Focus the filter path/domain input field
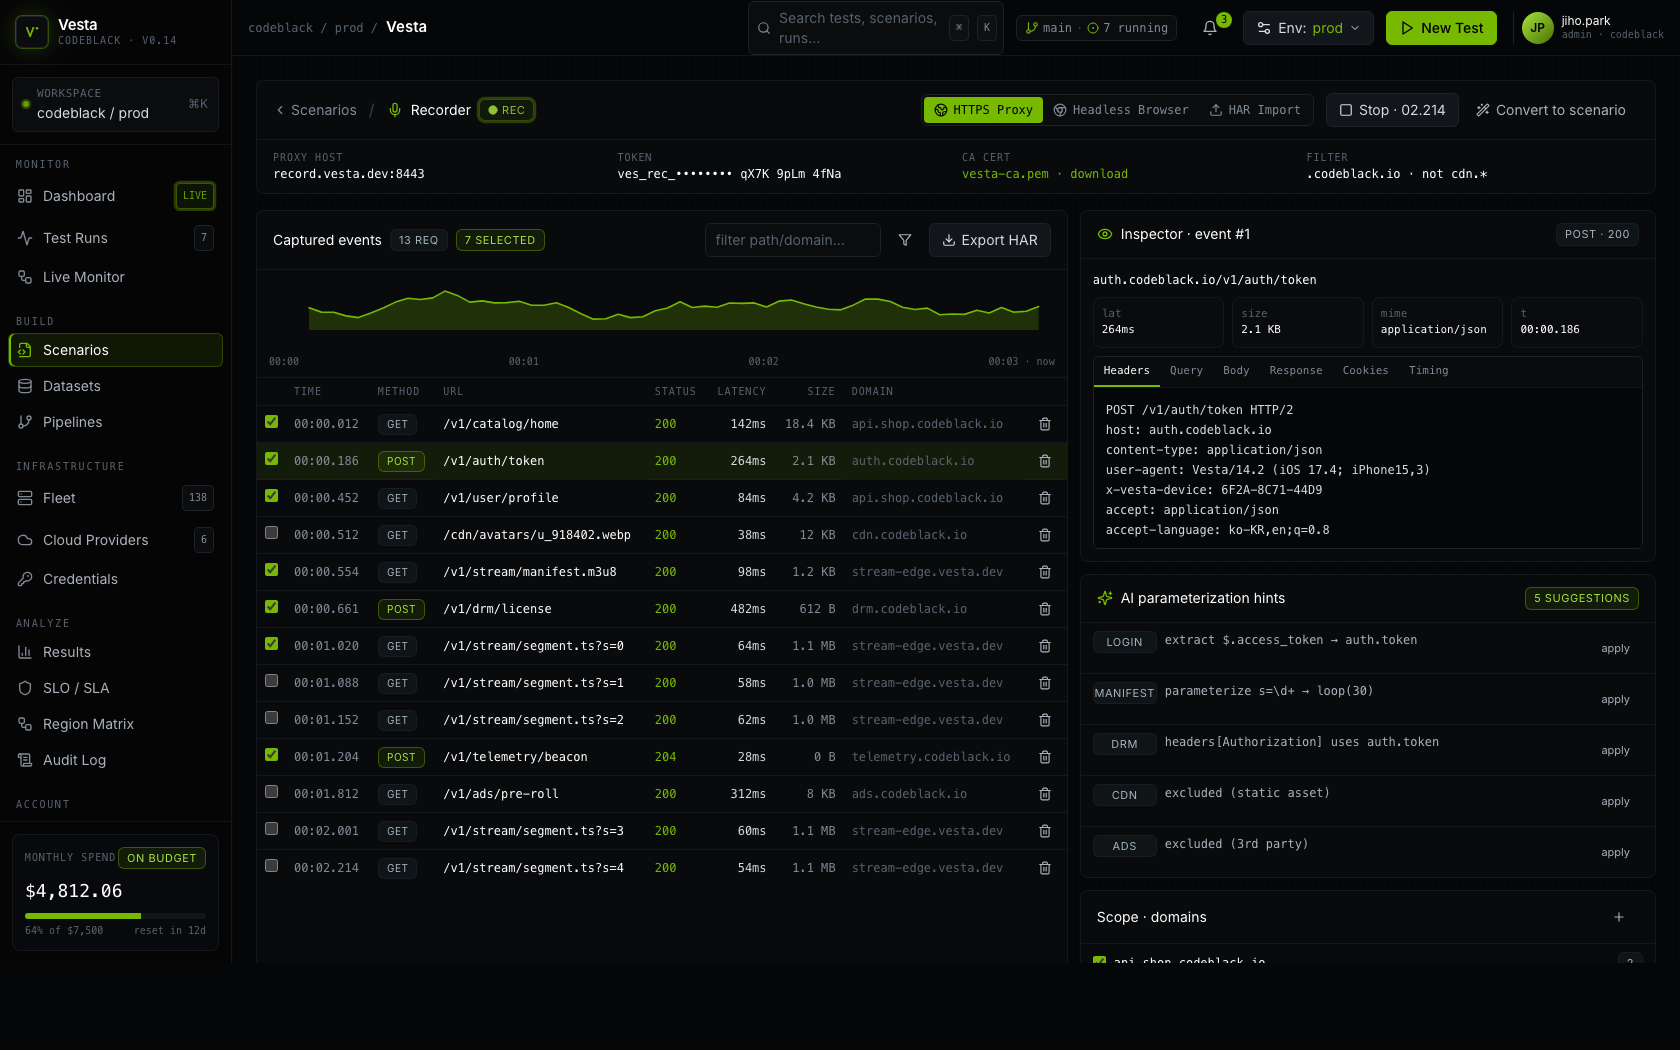Viewport: 1680px width, 1050px height. pos(792,240)
